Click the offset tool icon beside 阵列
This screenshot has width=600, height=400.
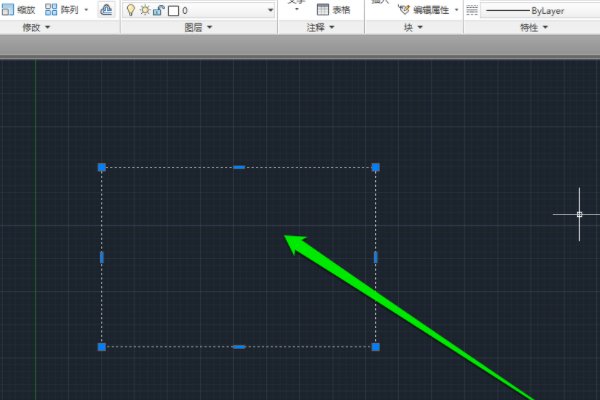coord(106,9)
